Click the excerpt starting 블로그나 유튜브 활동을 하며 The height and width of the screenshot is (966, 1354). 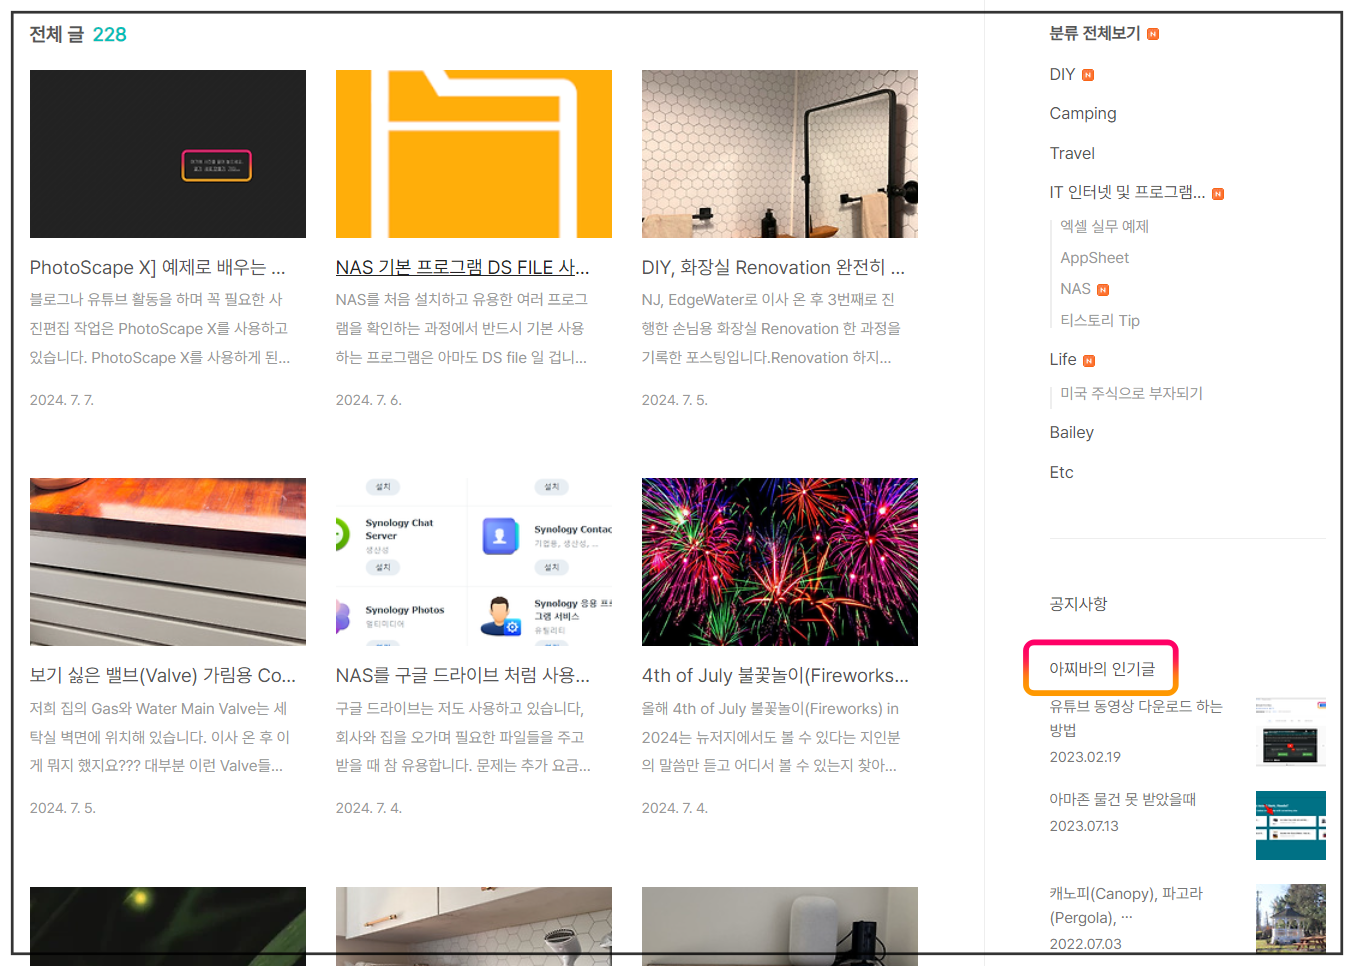click(160, 328)
